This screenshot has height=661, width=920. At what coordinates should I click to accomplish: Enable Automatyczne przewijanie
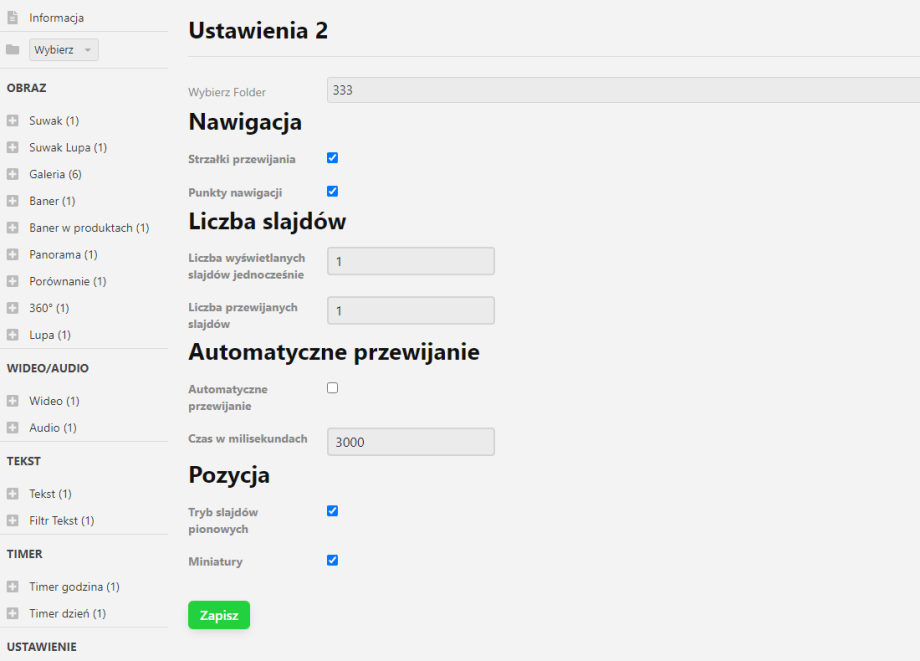[x=332, y=387]
